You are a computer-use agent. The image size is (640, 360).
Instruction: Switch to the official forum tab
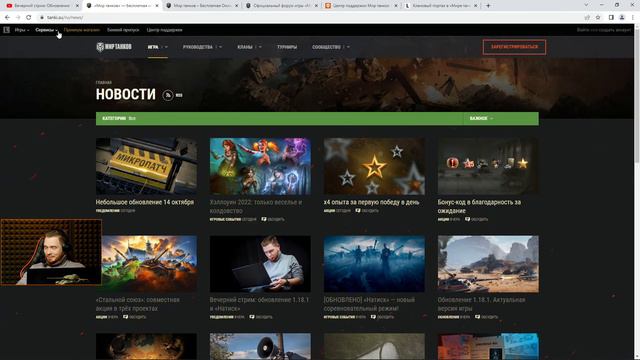(282, 6)
